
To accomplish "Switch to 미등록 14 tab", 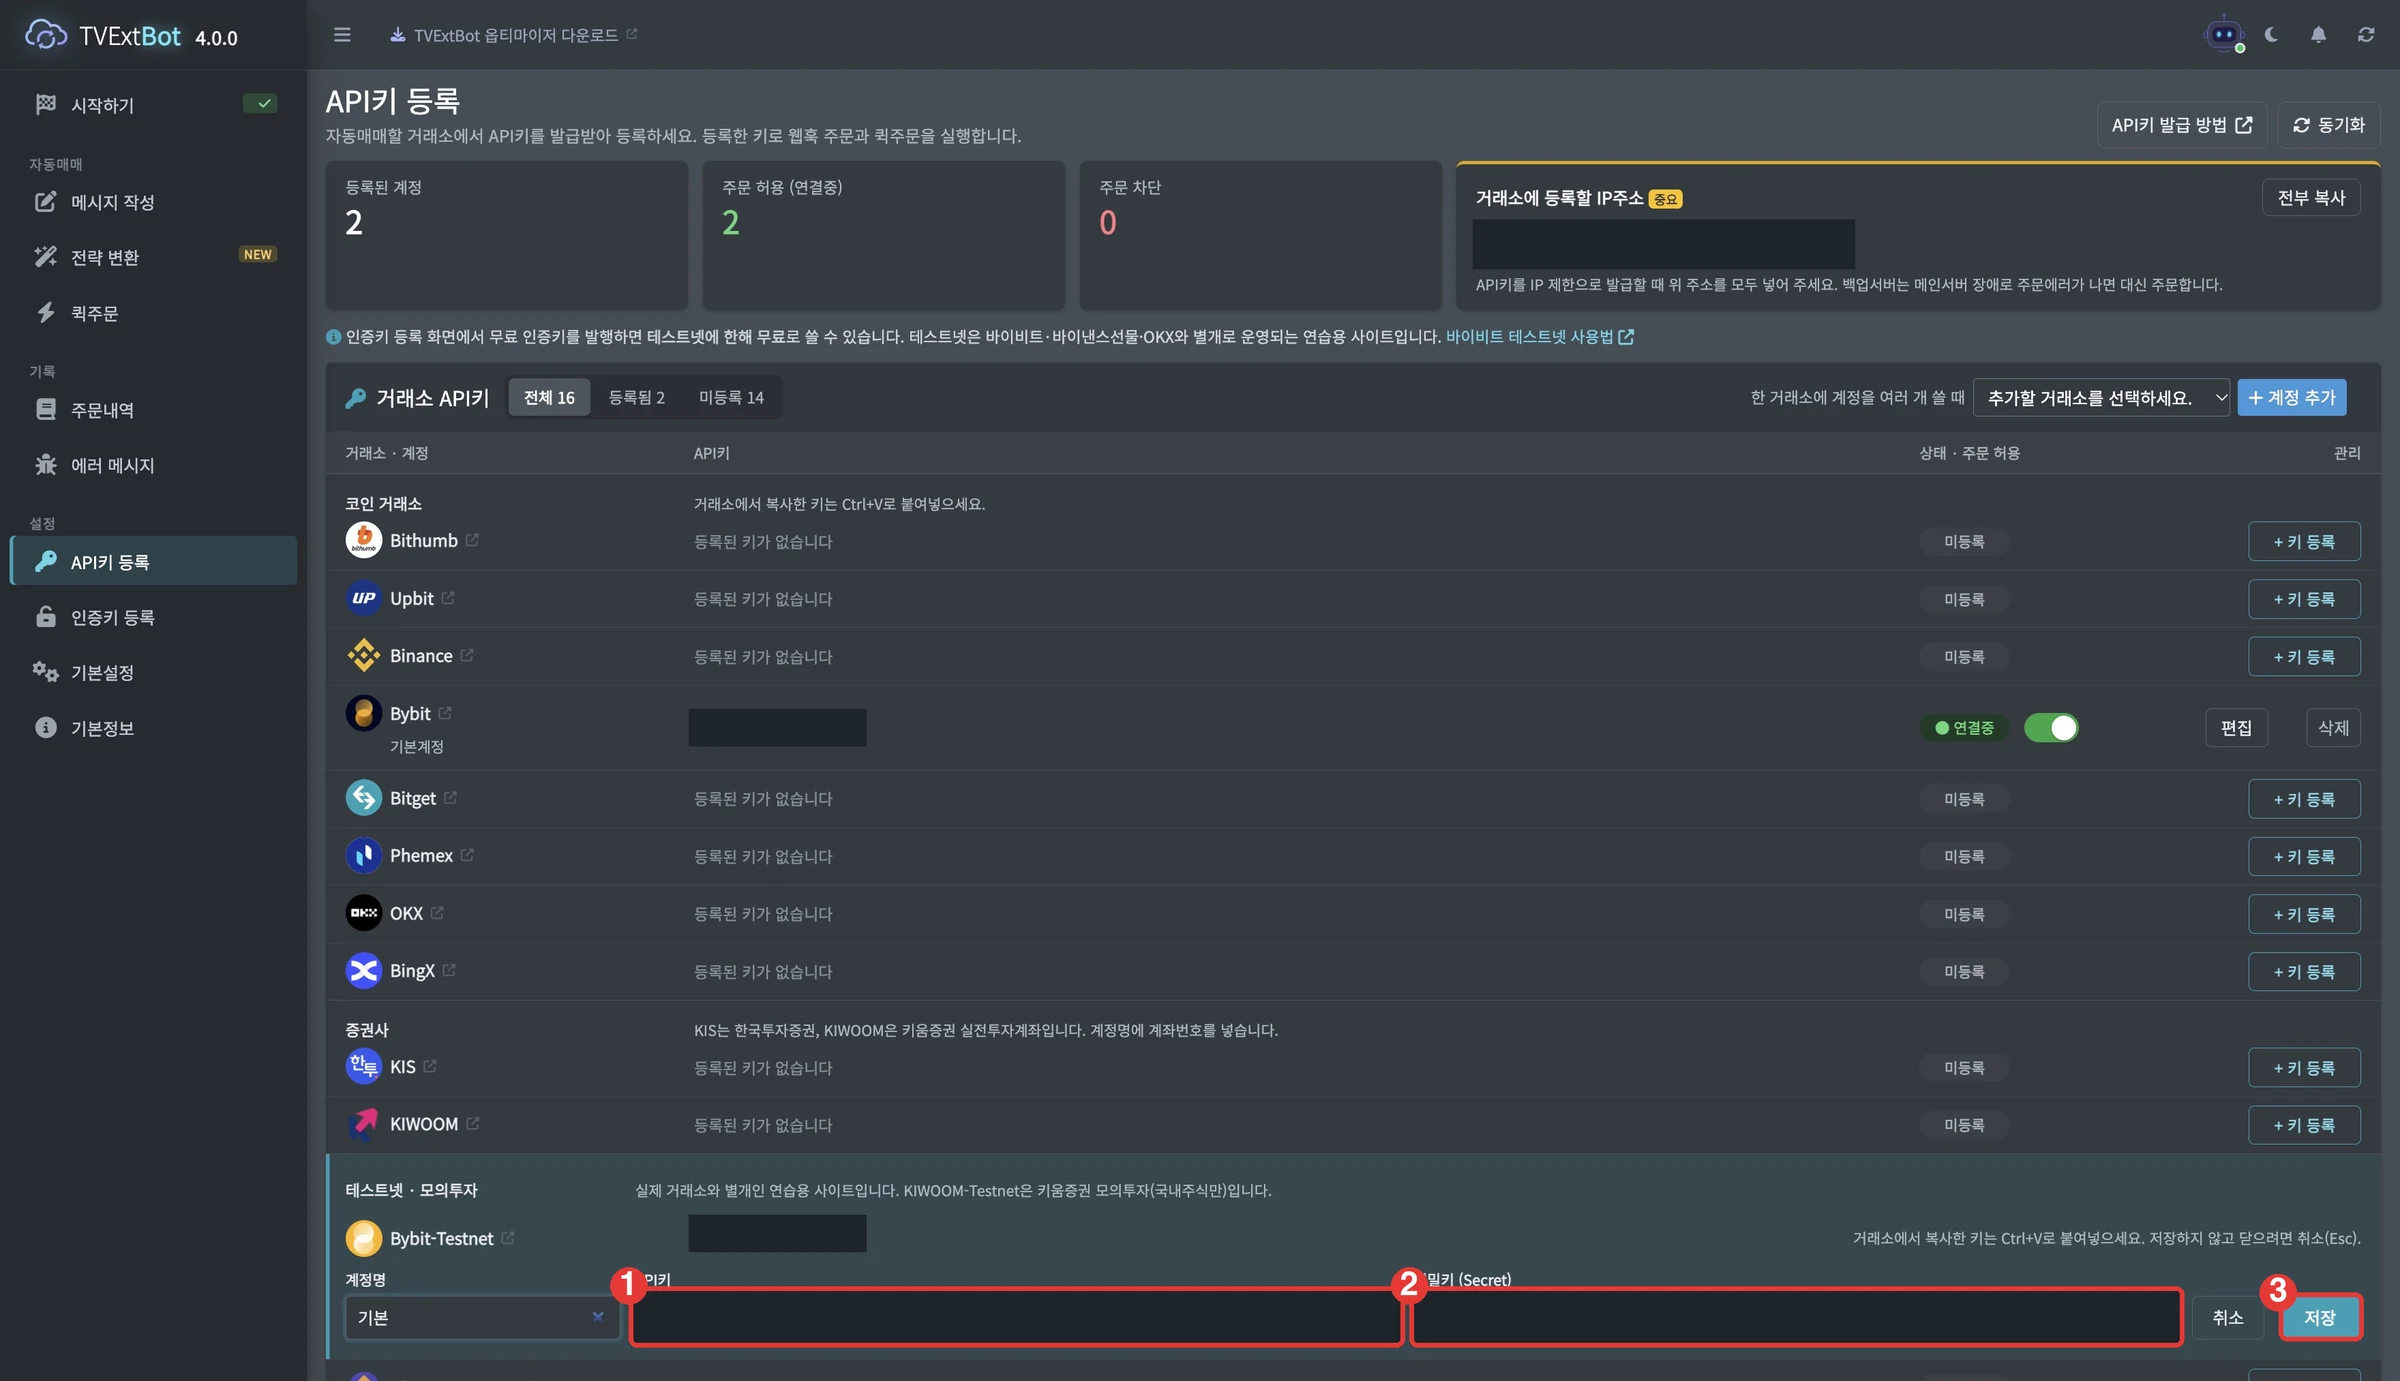I will pos(731,398).
